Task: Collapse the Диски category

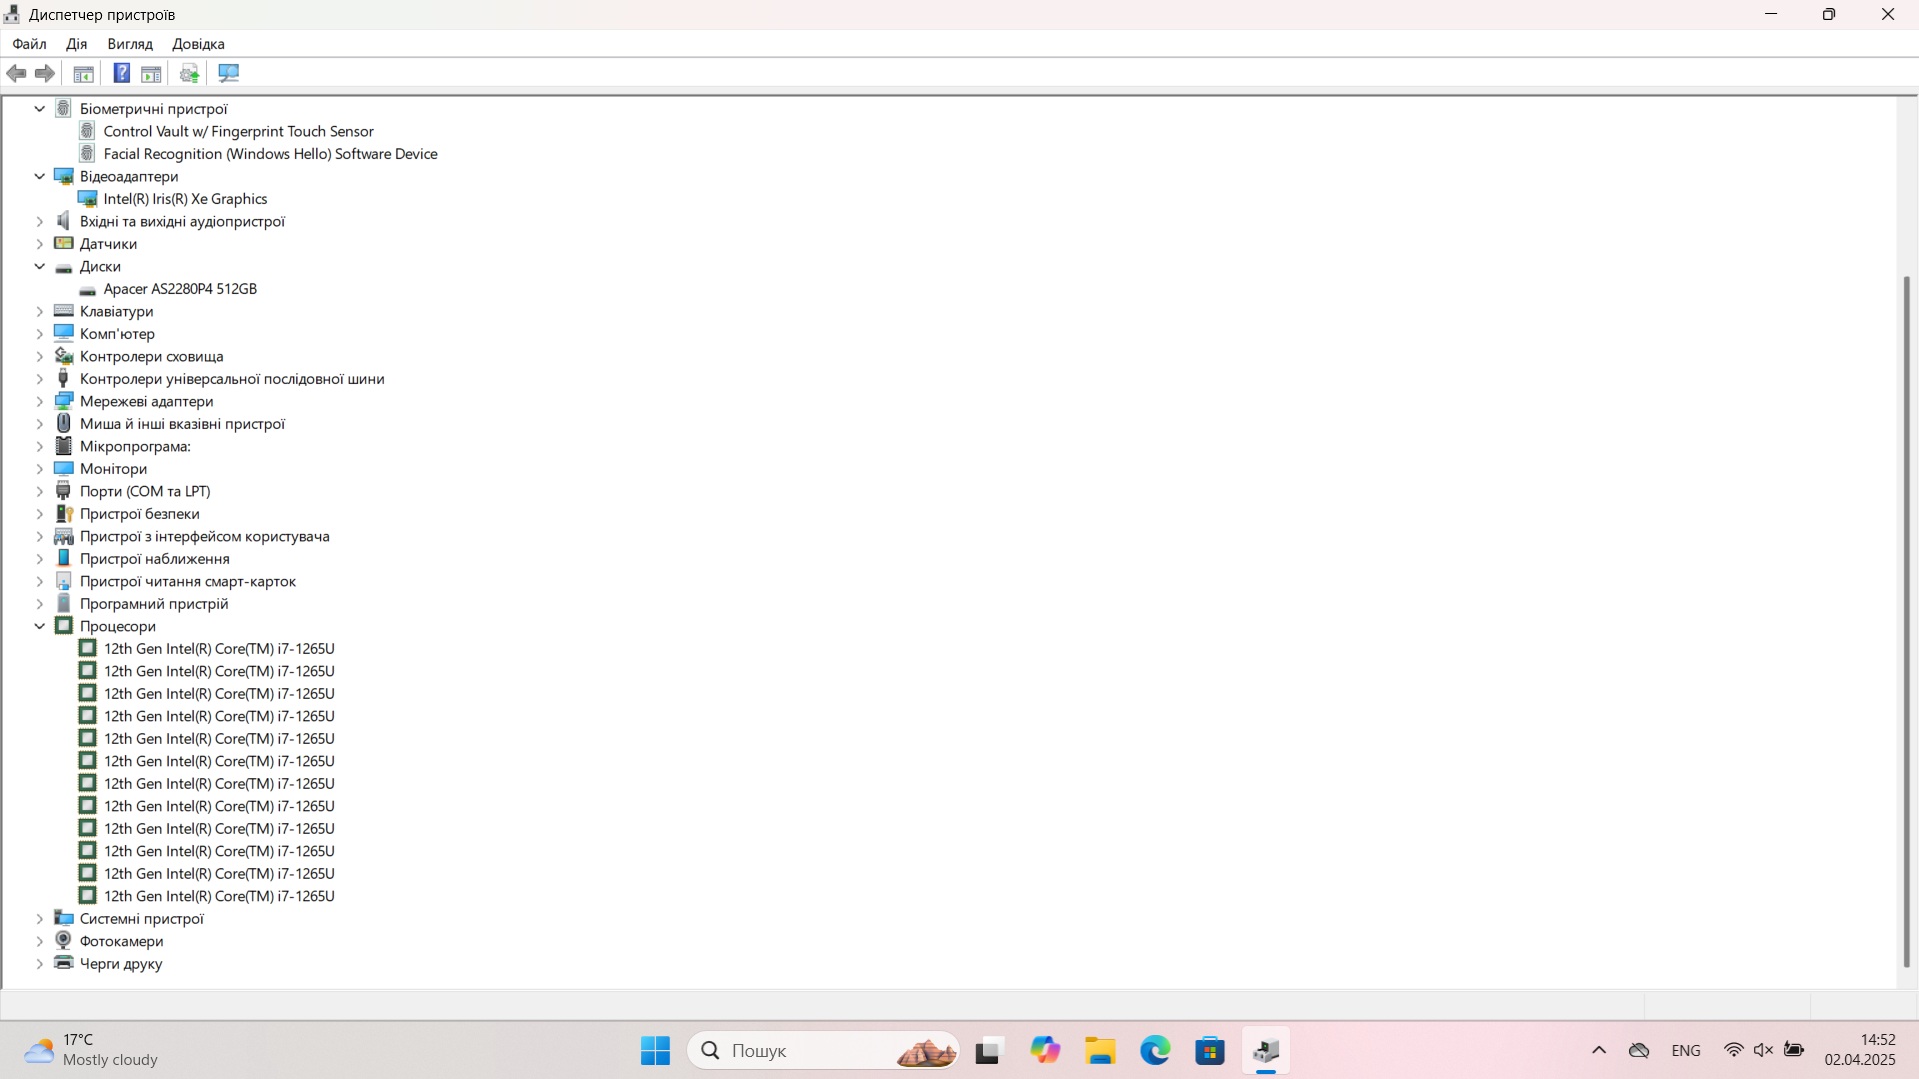Action: (40, 266)
